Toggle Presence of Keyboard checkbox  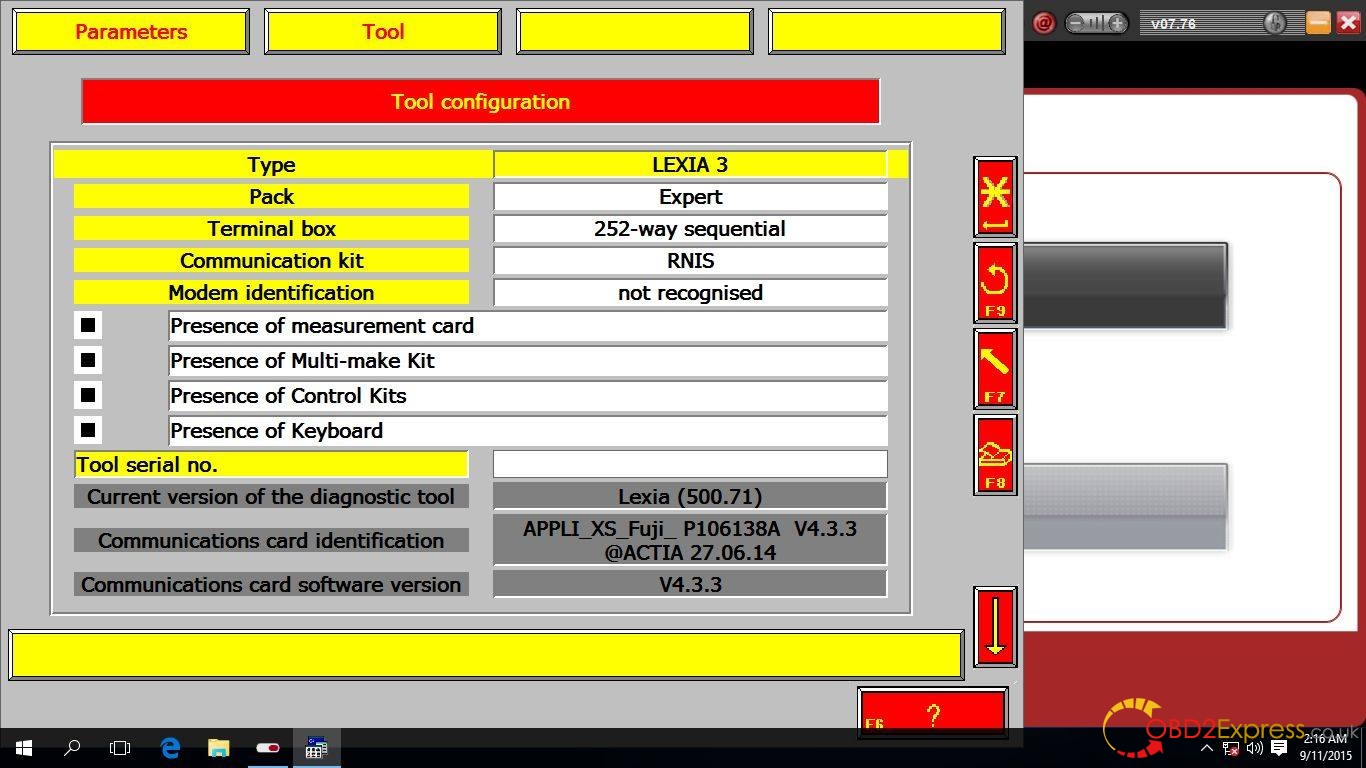(88, 430)
